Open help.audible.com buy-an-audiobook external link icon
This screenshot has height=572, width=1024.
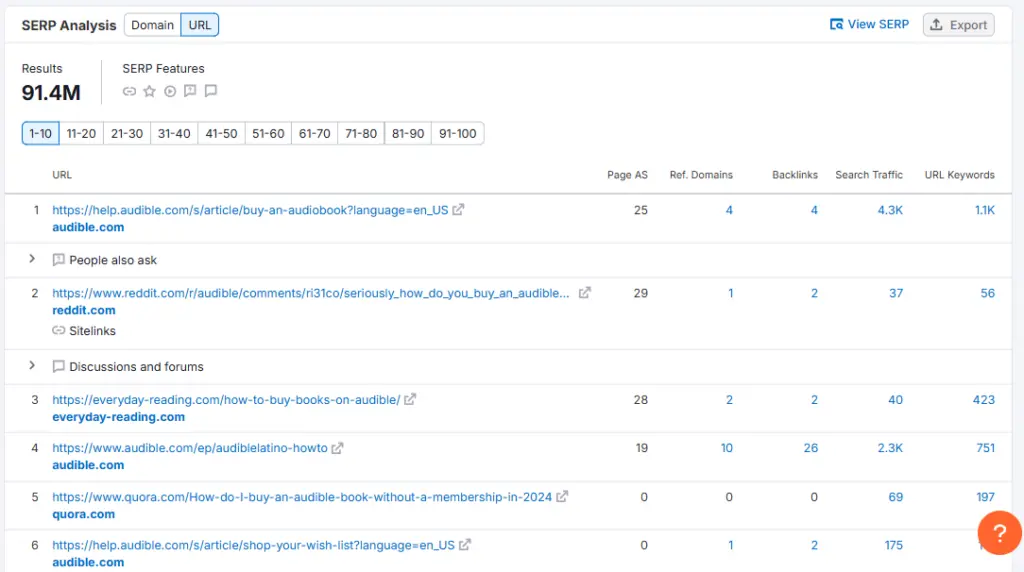[458, 210]
